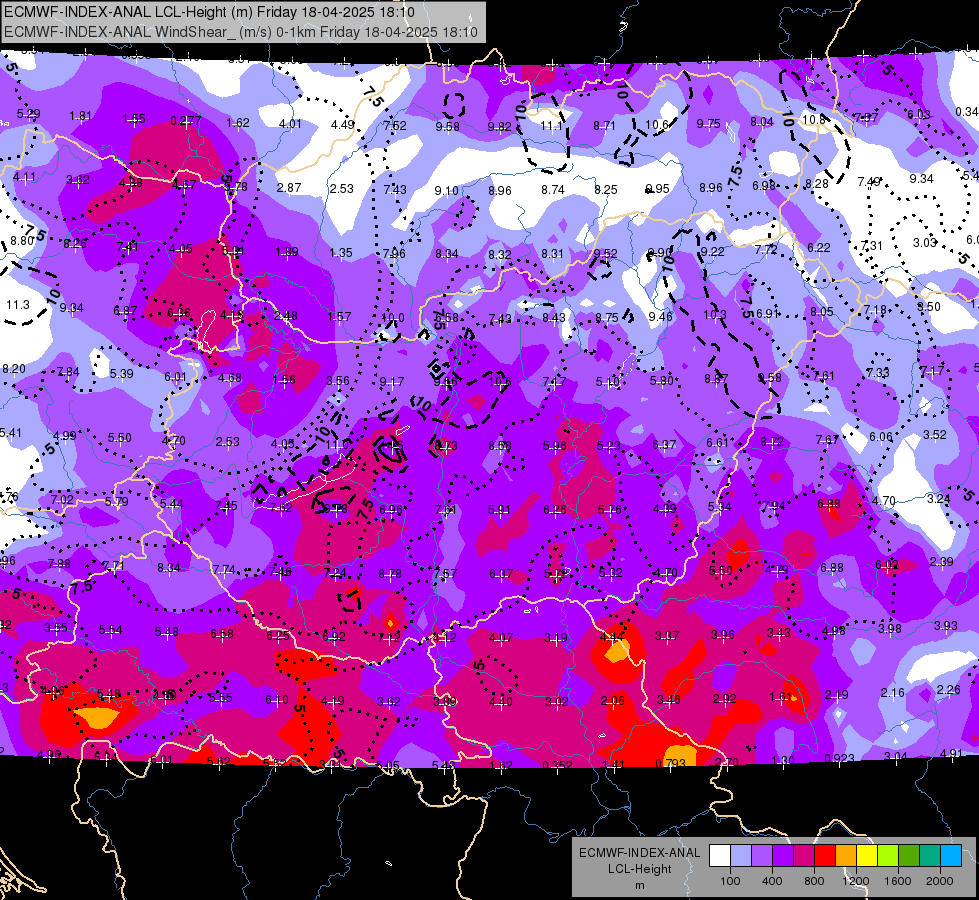Click the wind shear value 11.3
This screenshot has height=900, width=979.
pos(18,305)
